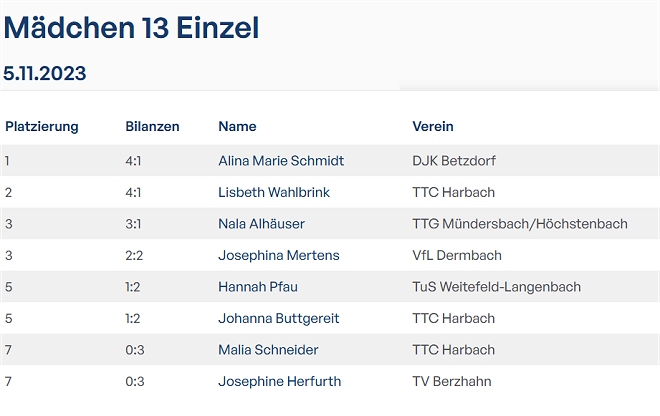The width and height of the screenshot is (660, 416).
Task: Open the Johanna Buttgereit entry
Action: [279, 319]
